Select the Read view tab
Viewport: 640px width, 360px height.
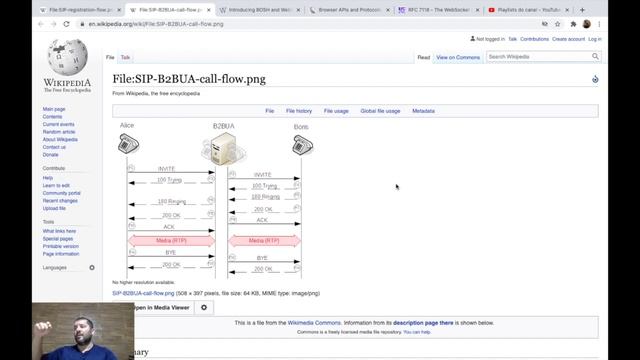[x=424, y=58]
